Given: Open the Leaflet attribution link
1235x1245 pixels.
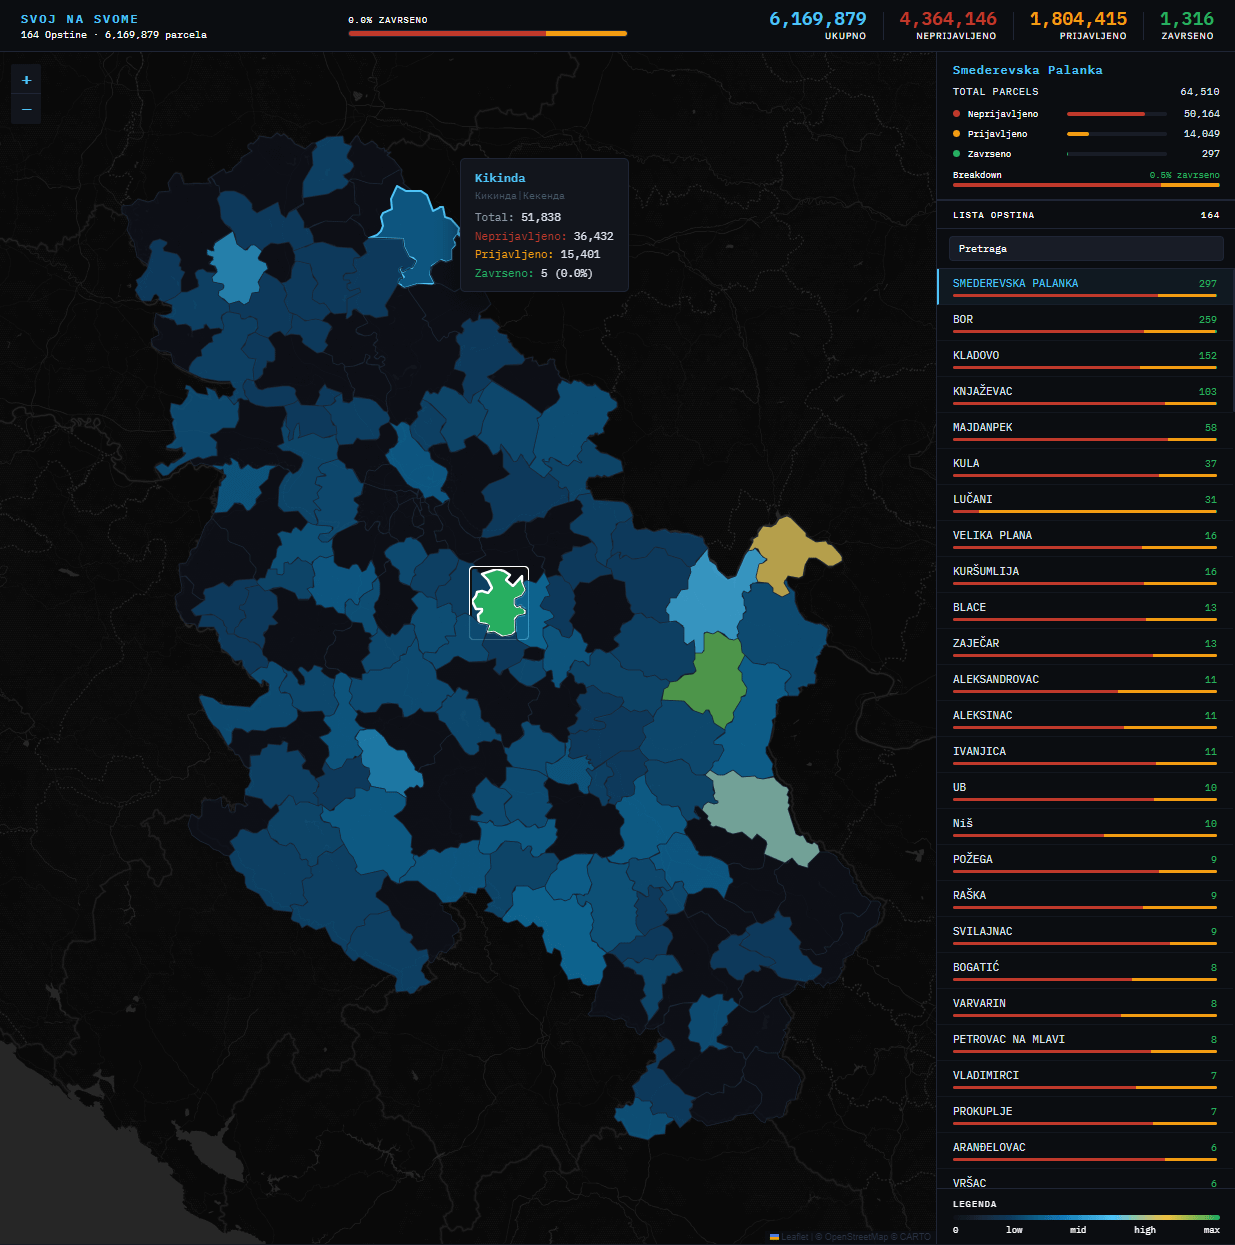Looking at the screenshot, I should click(795, 1237).
